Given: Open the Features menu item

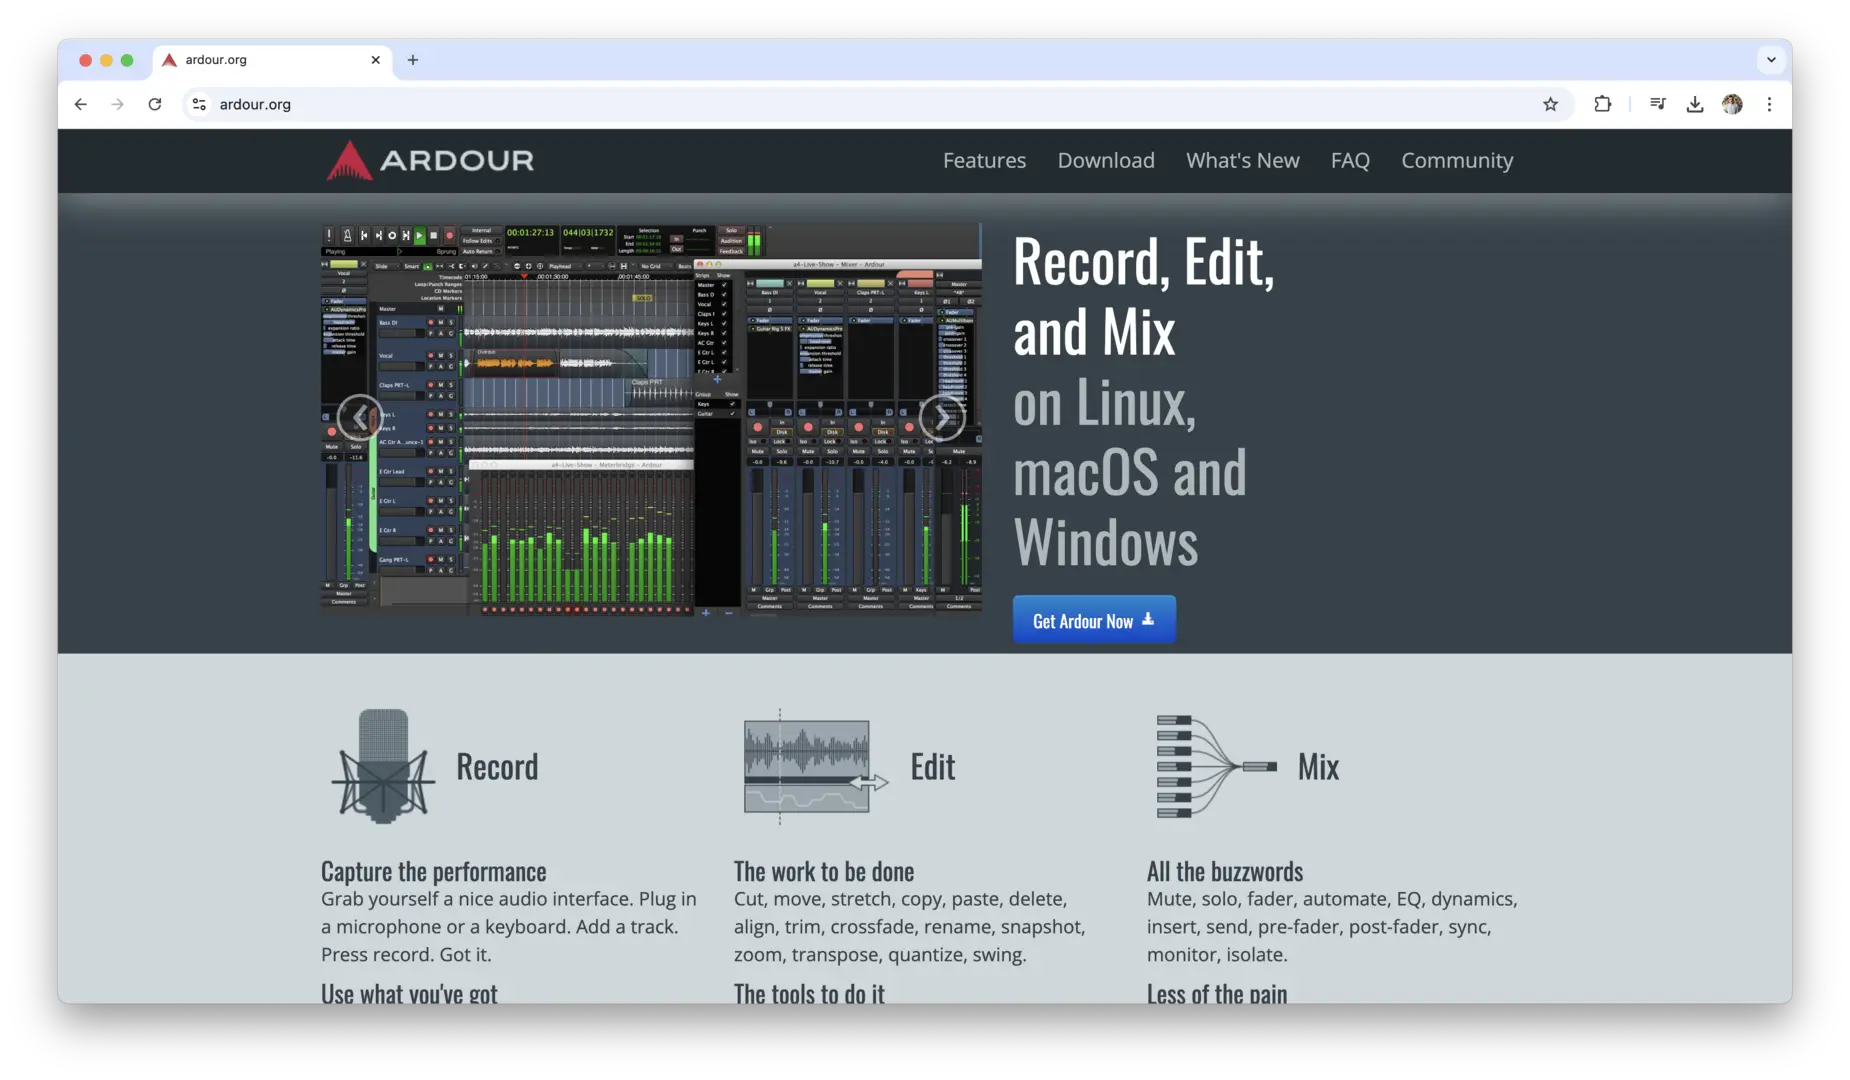Looking at the screenshot, I should click(984, 160).
